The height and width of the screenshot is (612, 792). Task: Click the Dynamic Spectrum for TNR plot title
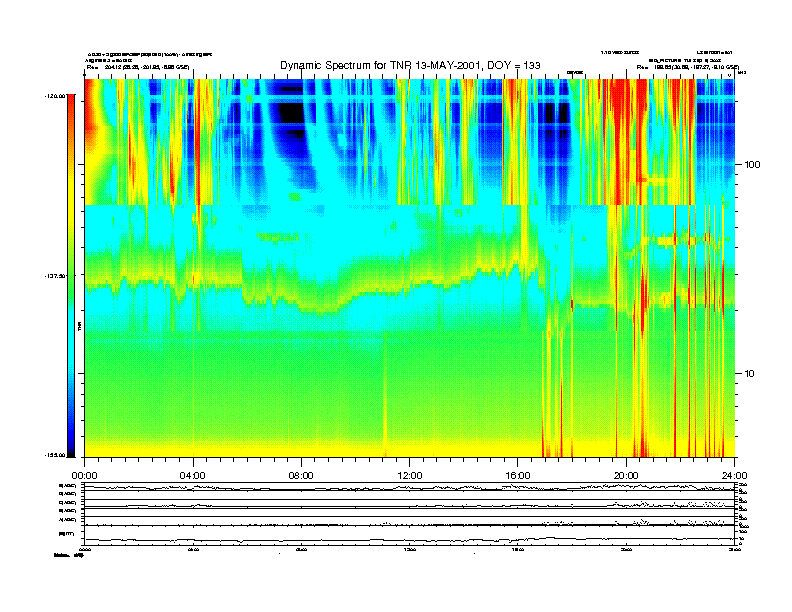pyautogui.click(x=410, y=65)
